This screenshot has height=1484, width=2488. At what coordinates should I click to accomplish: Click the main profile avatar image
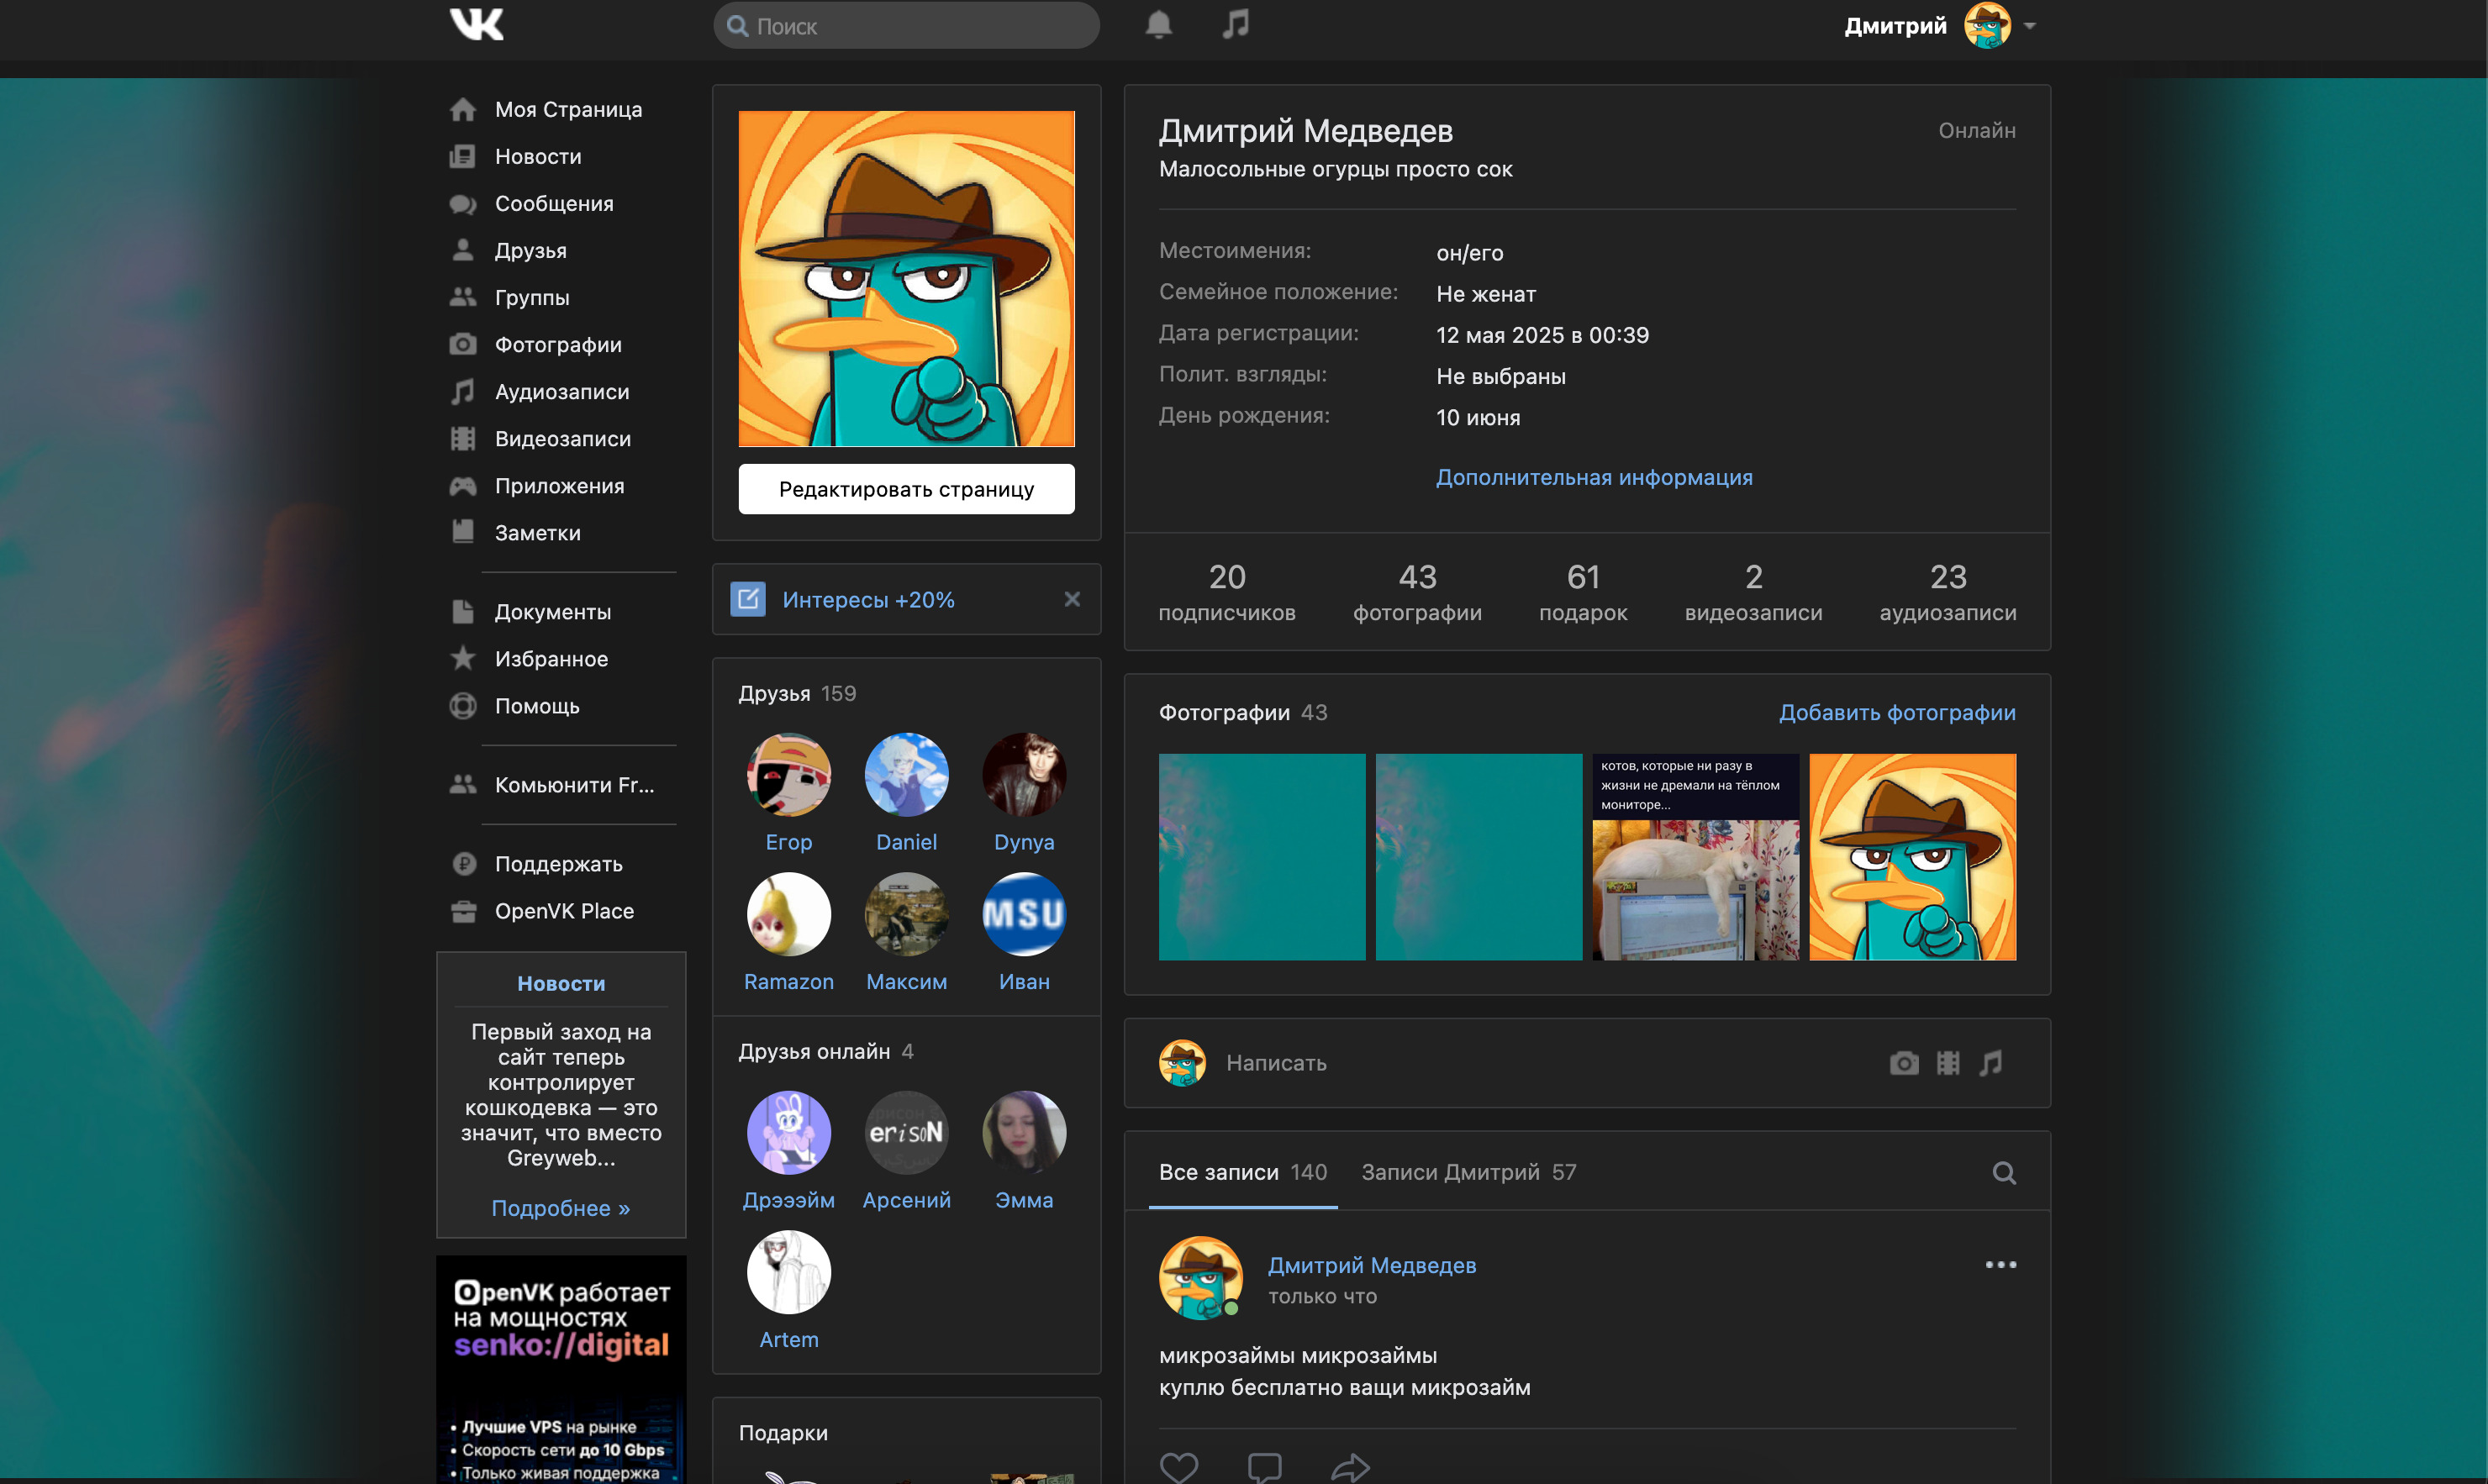pos(906,278)
